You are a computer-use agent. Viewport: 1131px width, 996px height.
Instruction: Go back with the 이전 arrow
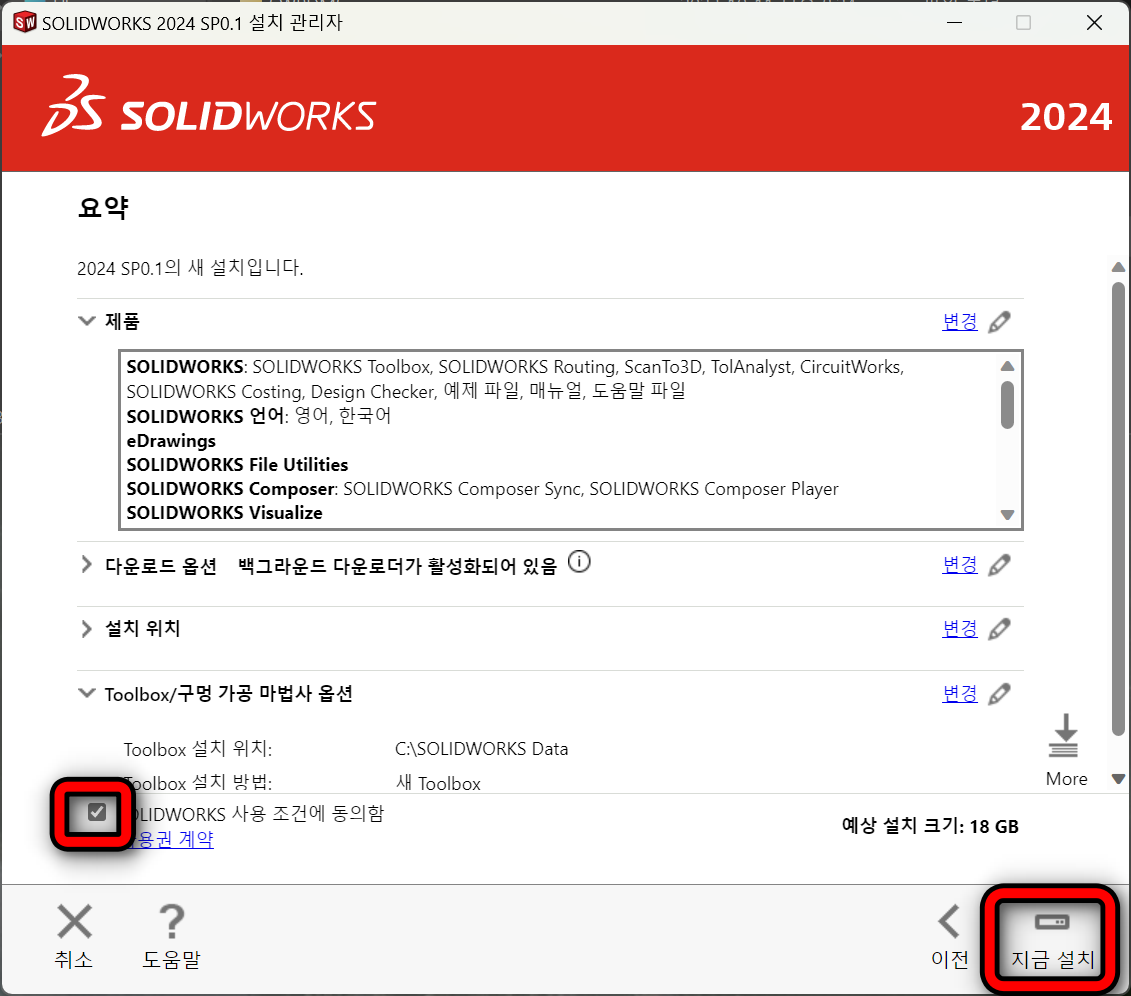(x=949, y=922)
